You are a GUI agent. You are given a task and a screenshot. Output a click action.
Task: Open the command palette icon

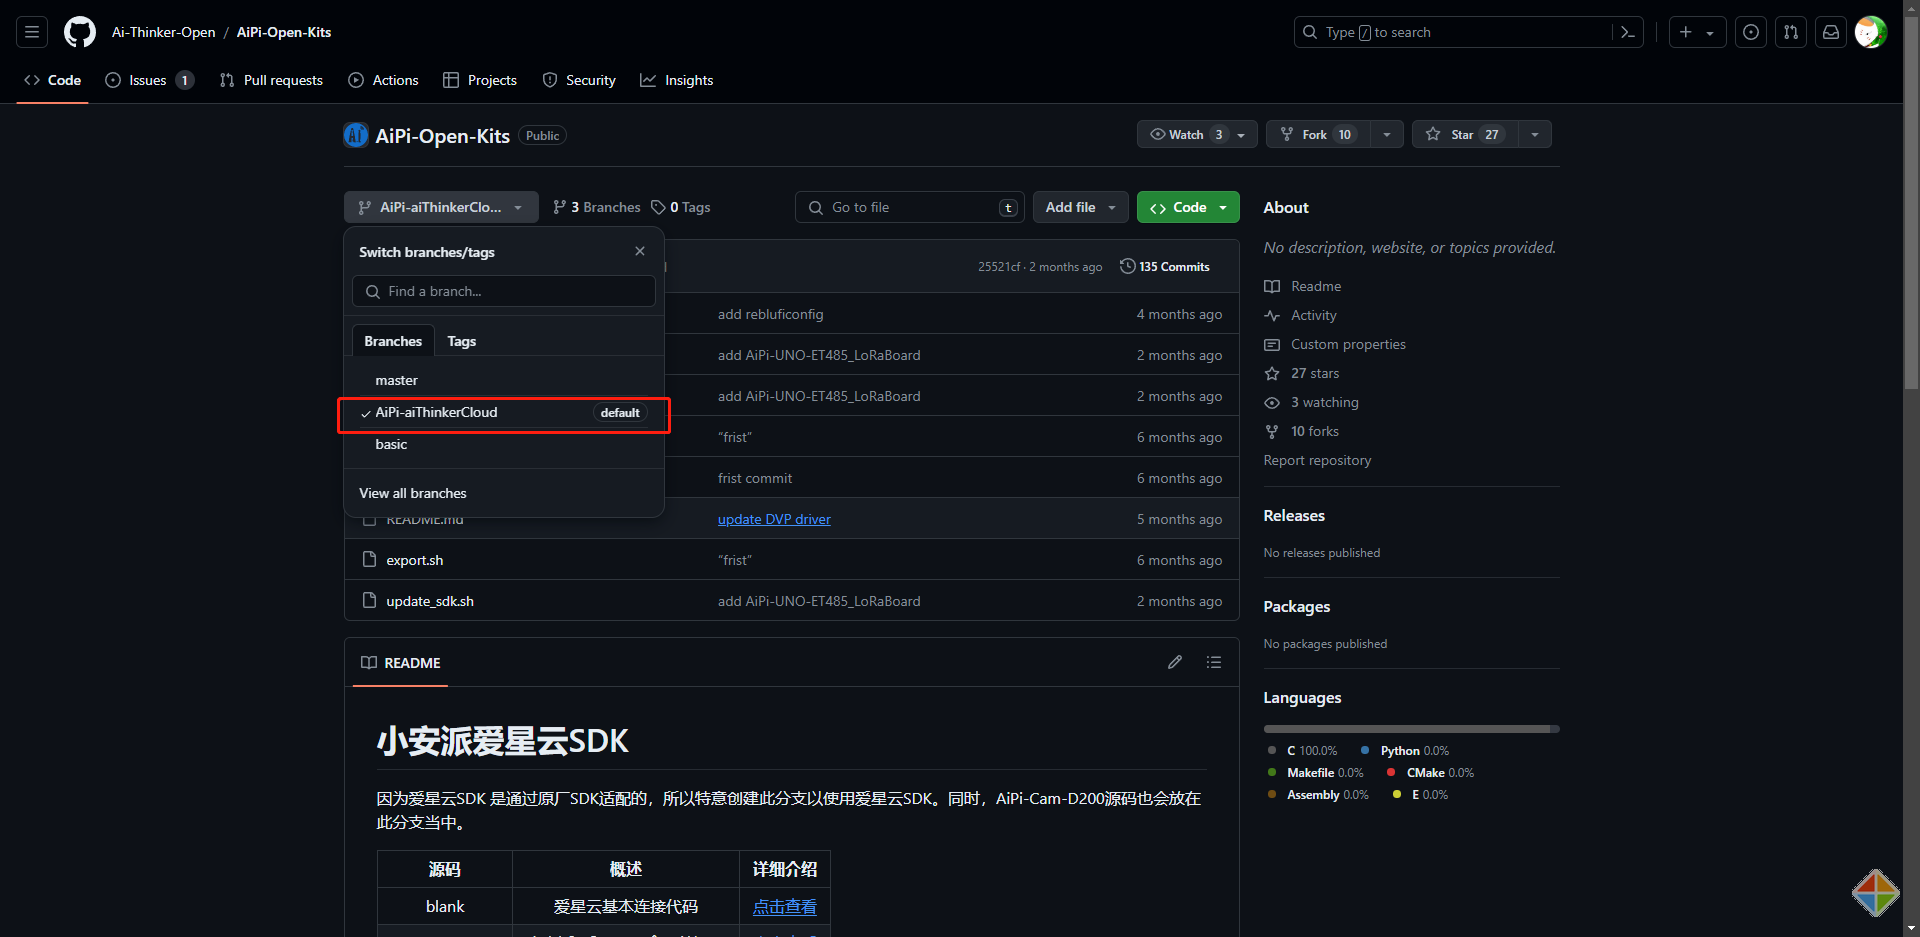(x=1628, y=32)
